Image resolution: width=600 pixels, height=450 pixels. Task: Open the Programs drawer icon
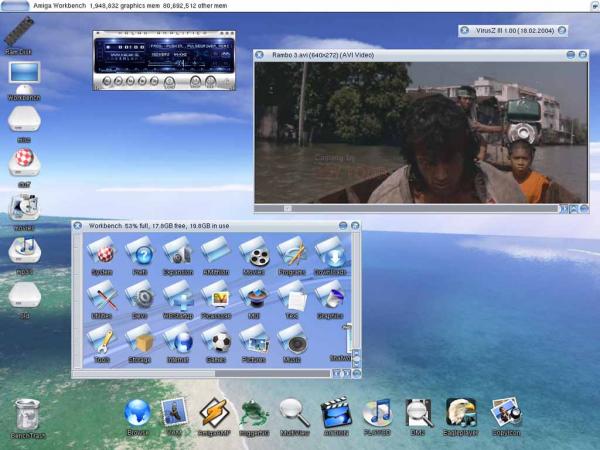pyautogui.click(x=292, y=256)
